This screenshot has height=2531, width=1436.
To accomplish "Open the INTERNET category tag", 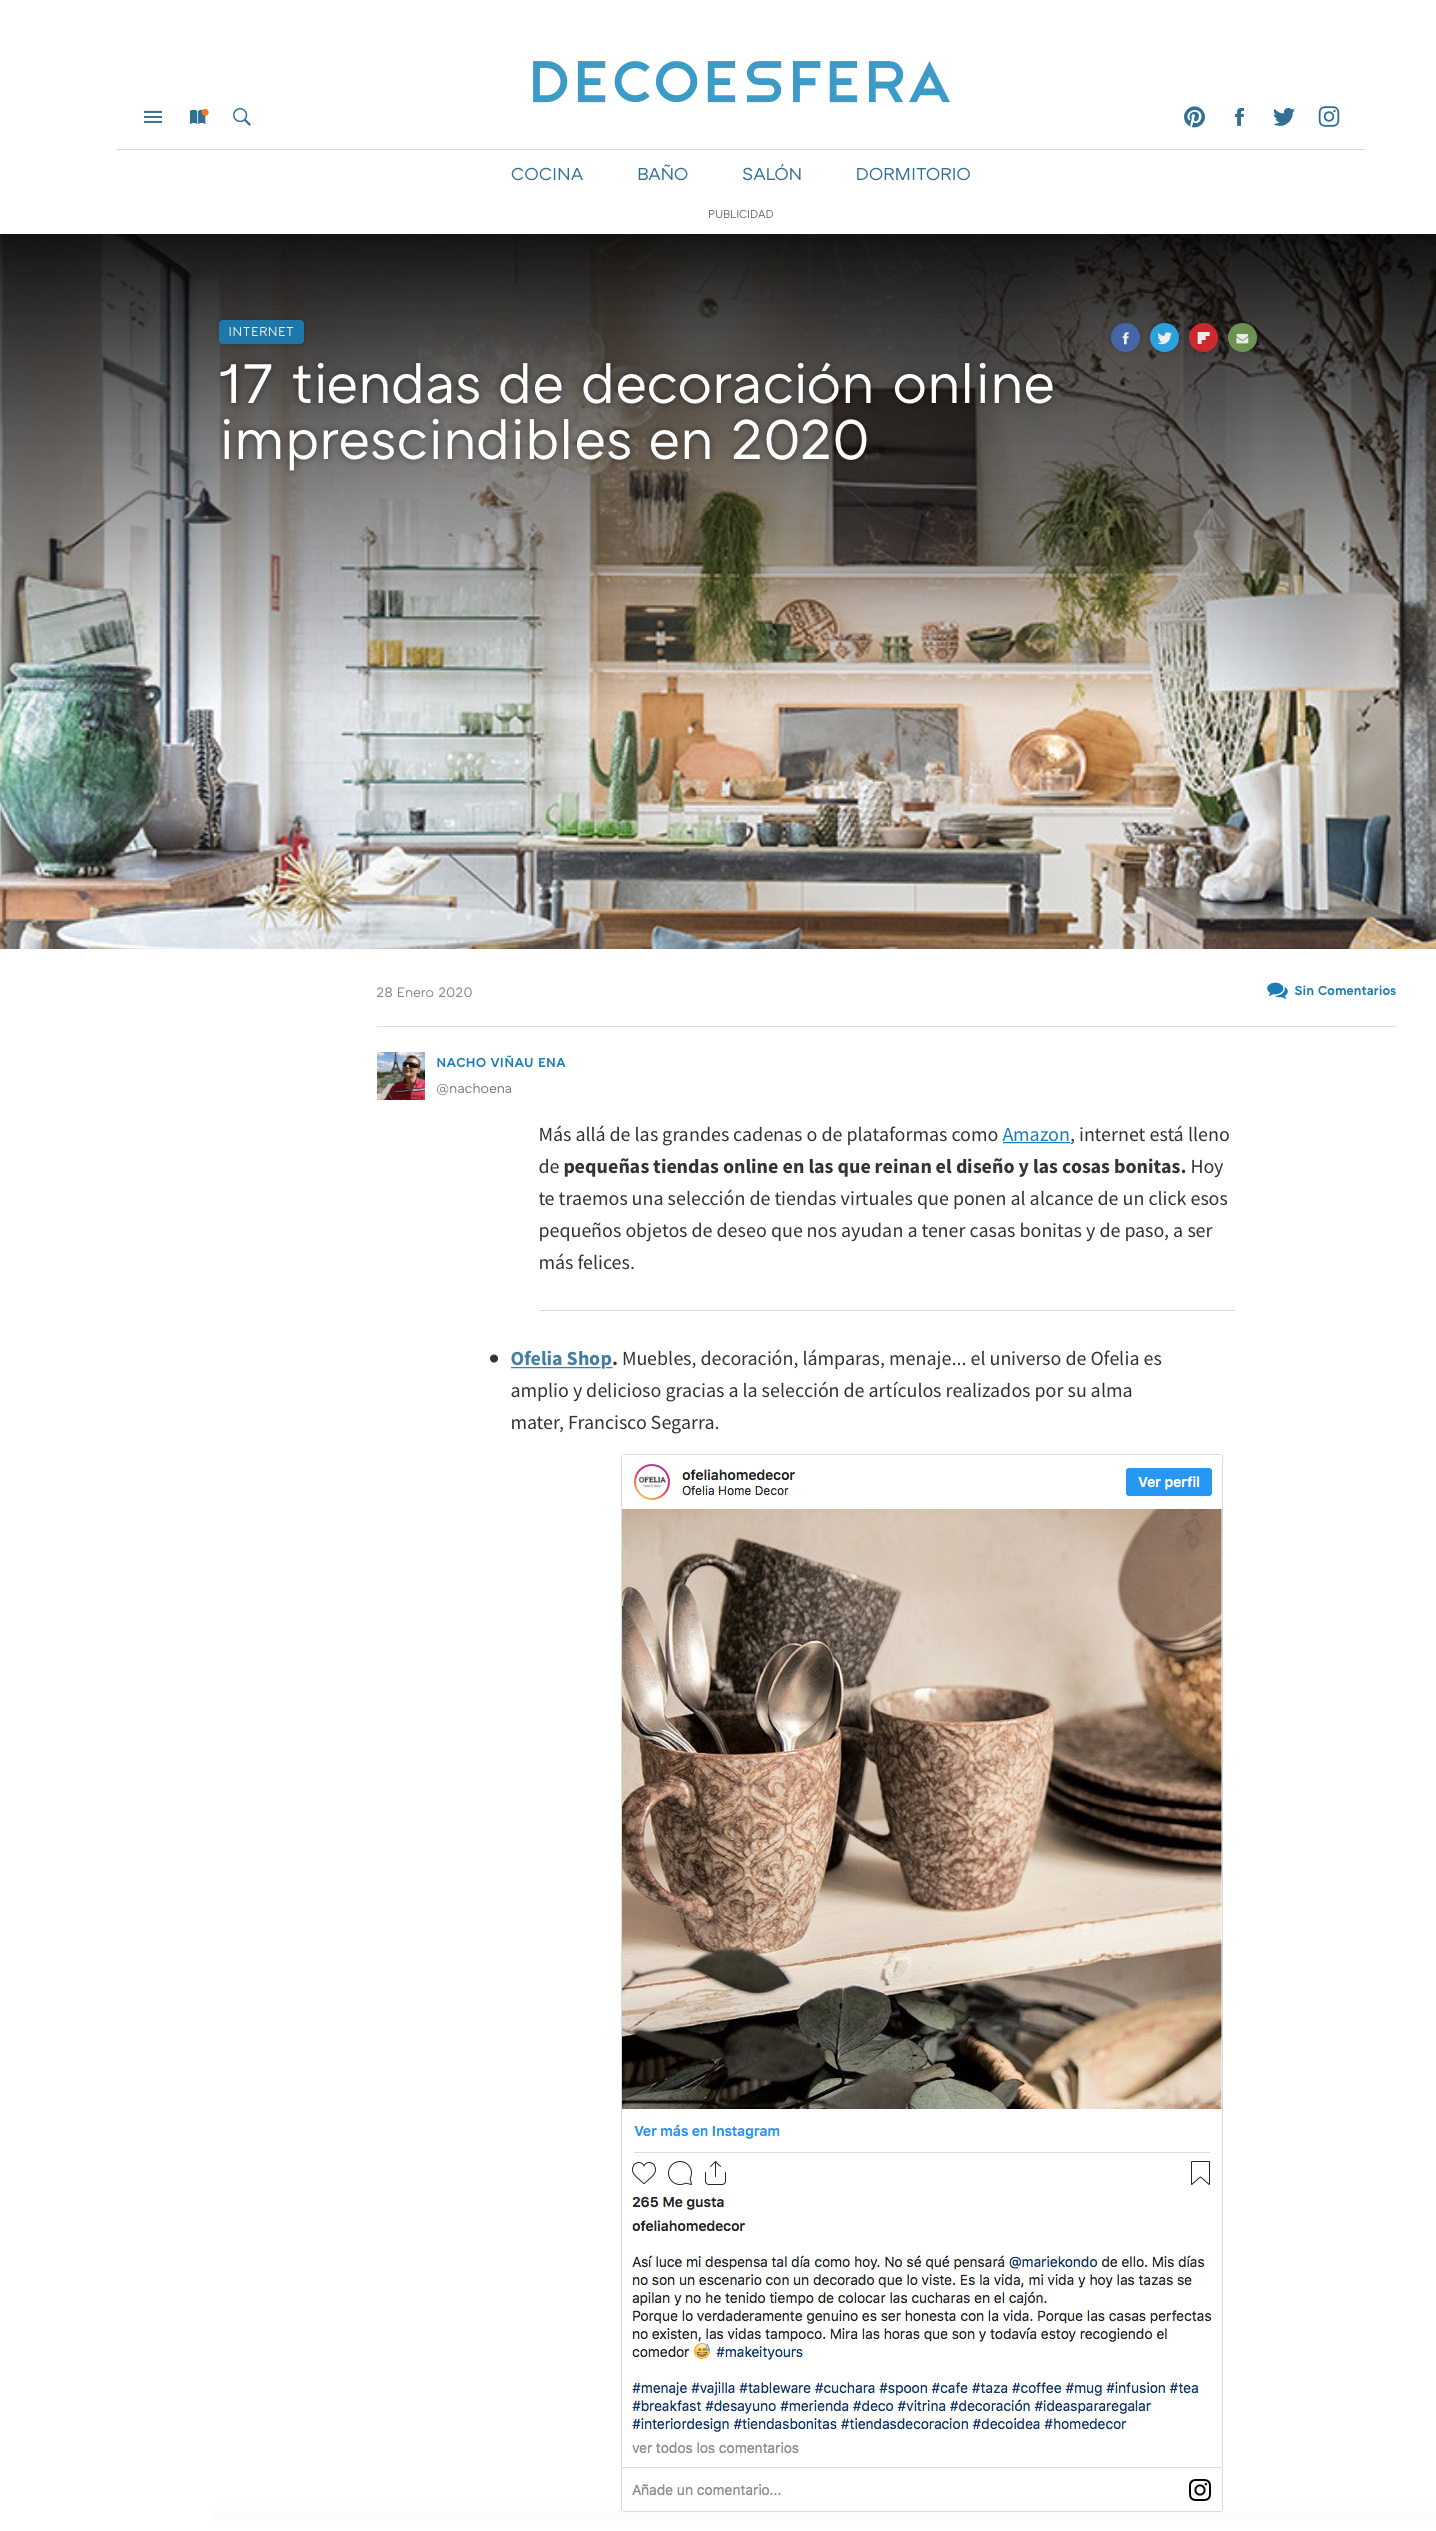I will point(261,332).
